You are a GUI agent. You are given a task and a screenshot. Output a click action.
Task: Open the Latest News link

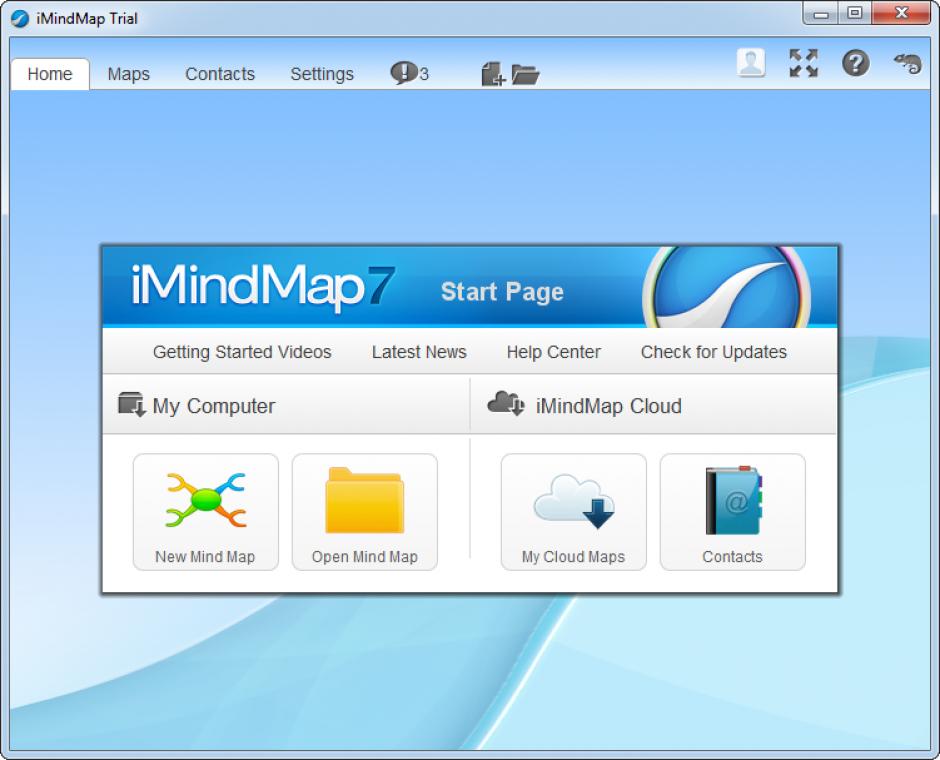pyautogui.click(x=419, y=352)
